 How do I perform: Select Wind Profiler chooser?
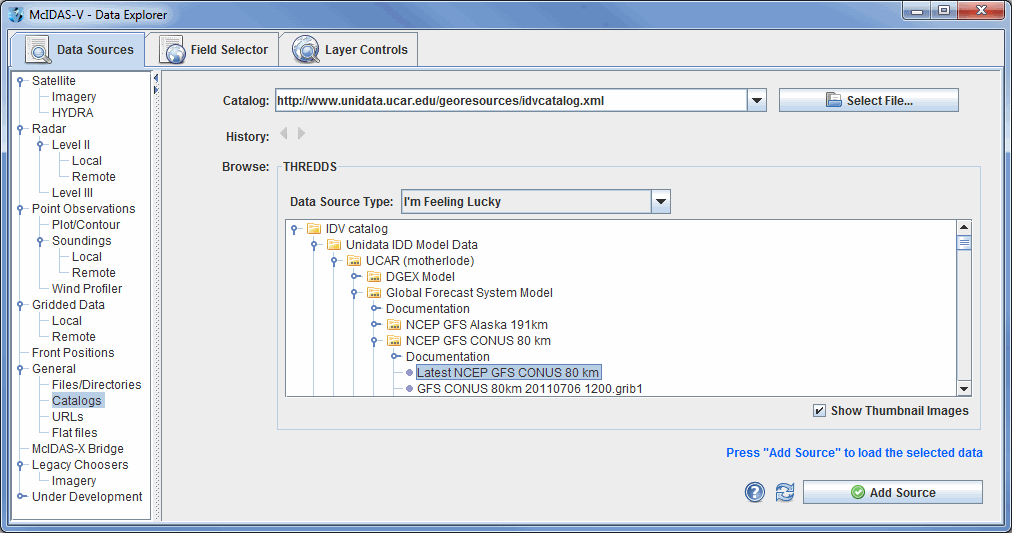[x=86, y=288]
